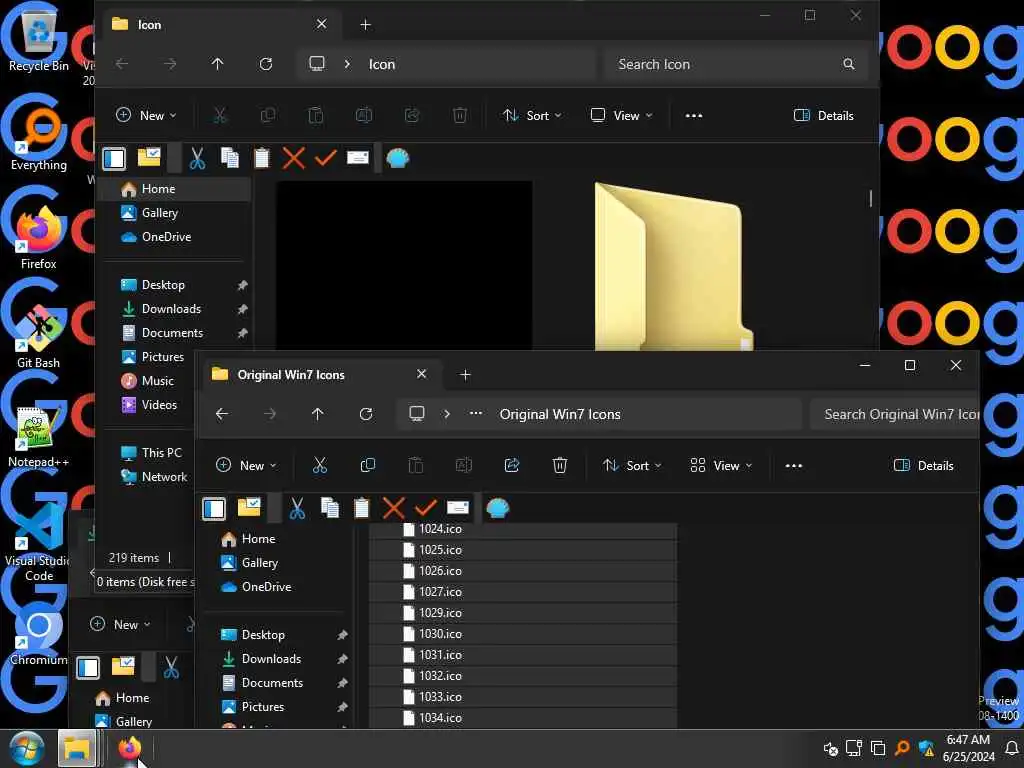Click copy pages icon in Icon window classic toolbar
The width and height of the screenshot is (1024, 768).
click(x=230, y=158)
